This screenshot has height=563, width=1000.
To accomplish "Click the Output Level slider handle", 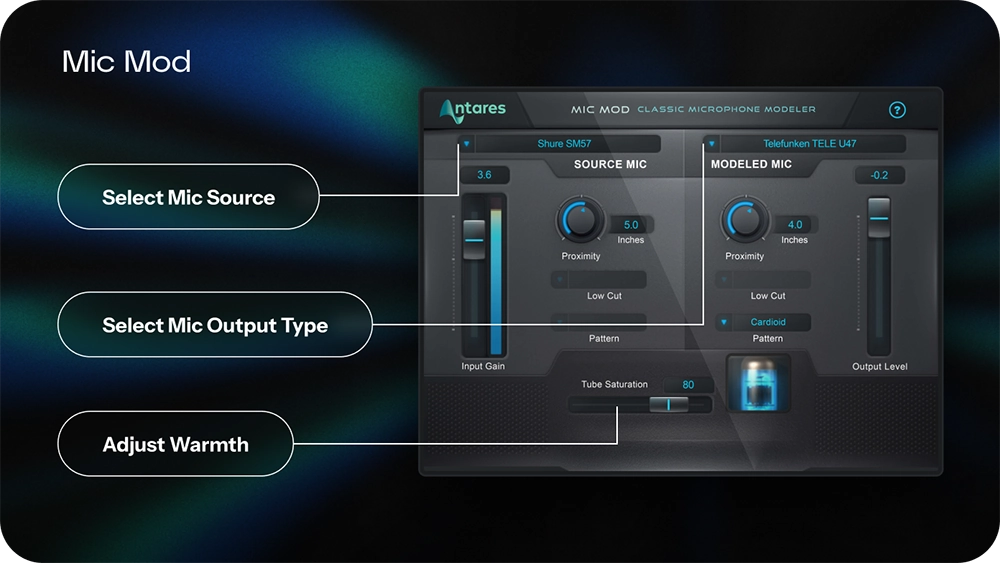I will [x=879, y=217].
